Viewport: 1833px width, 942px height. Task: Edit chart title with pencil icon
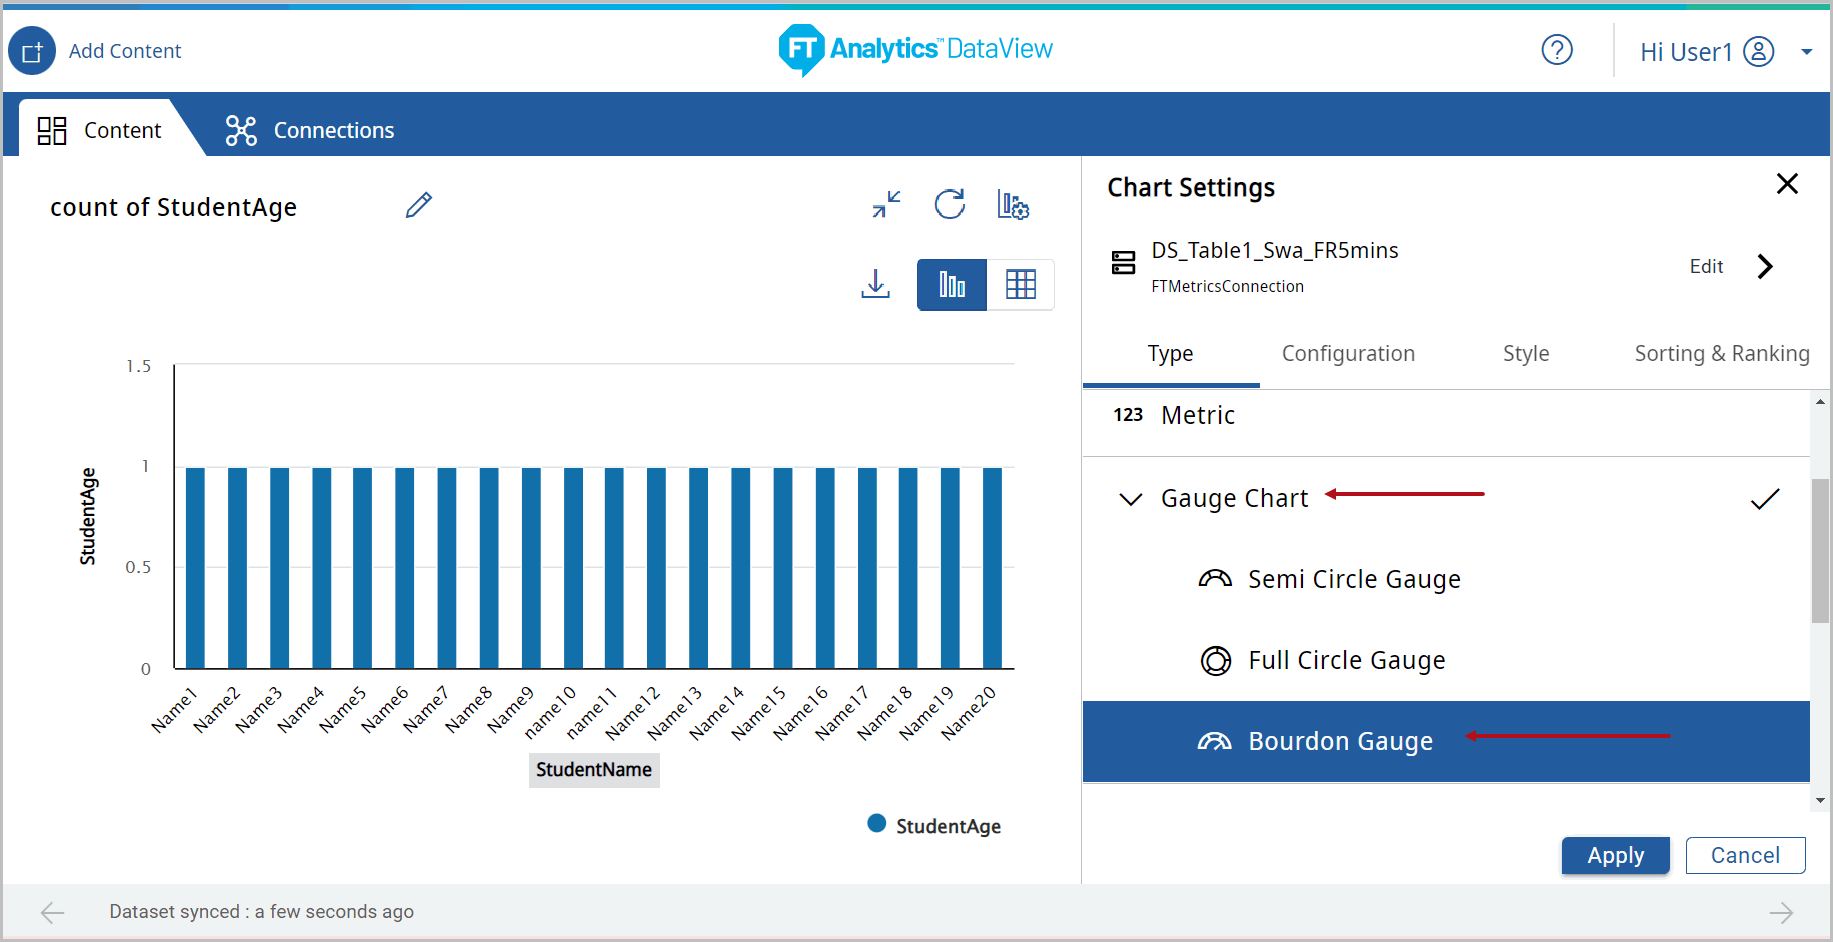[x=419, y=205]
